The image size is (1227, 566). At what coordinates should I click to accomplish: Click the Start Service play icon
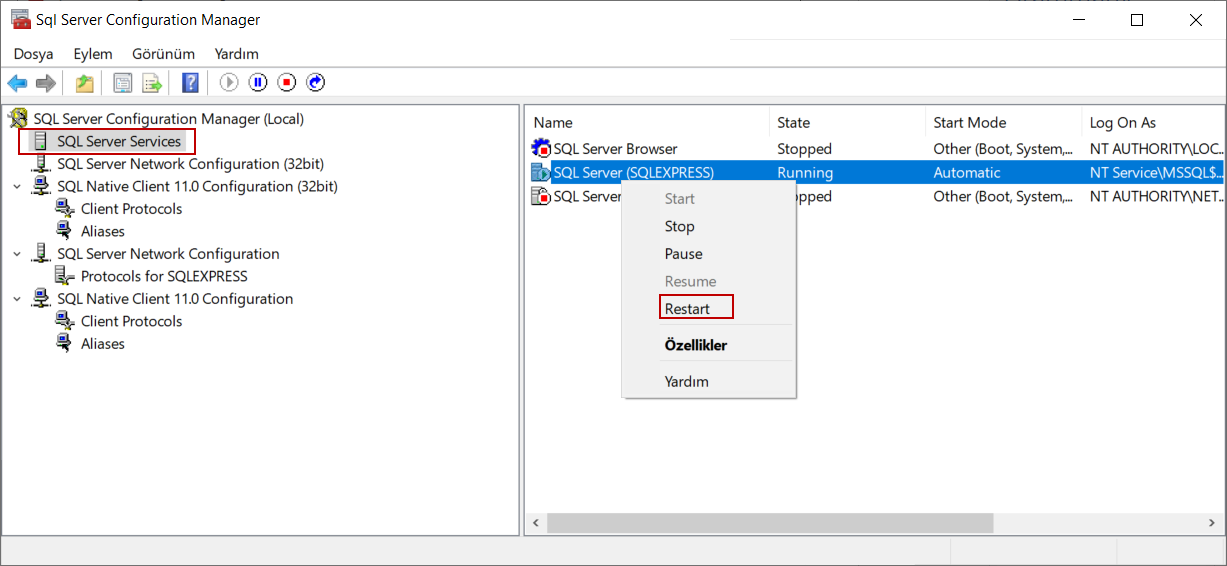[x=229, y=83]
